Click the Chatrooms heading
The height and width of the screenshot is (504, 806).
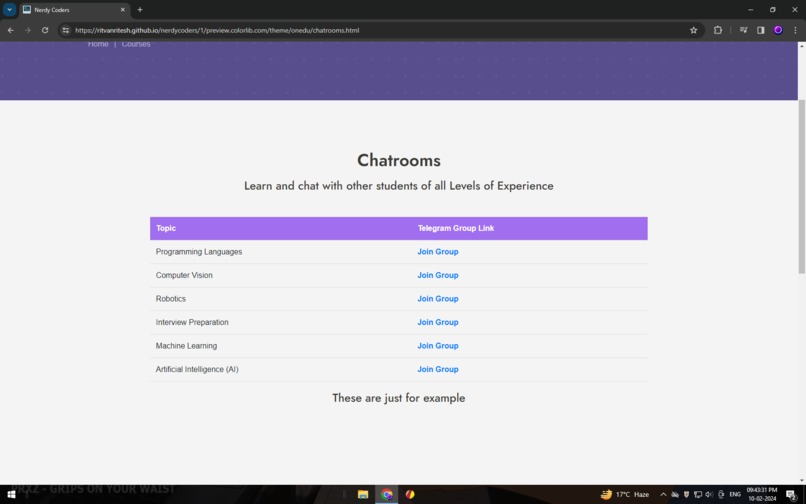coord(399,160)
